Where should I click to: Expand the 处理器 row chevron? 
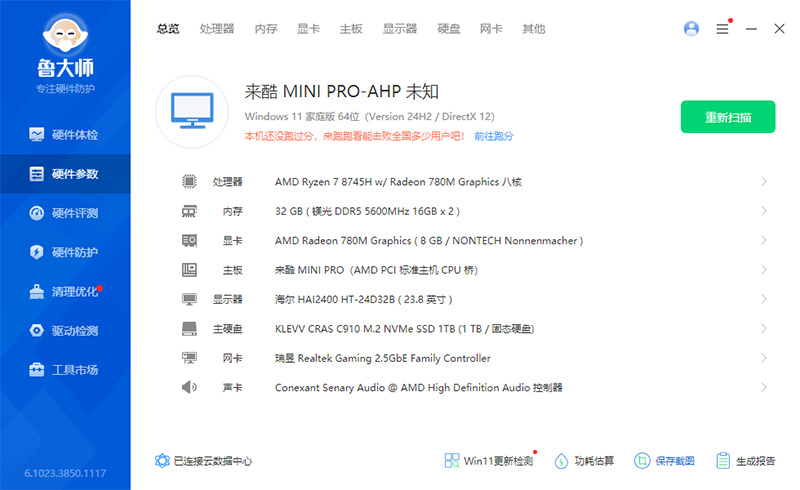coord(764,181)
